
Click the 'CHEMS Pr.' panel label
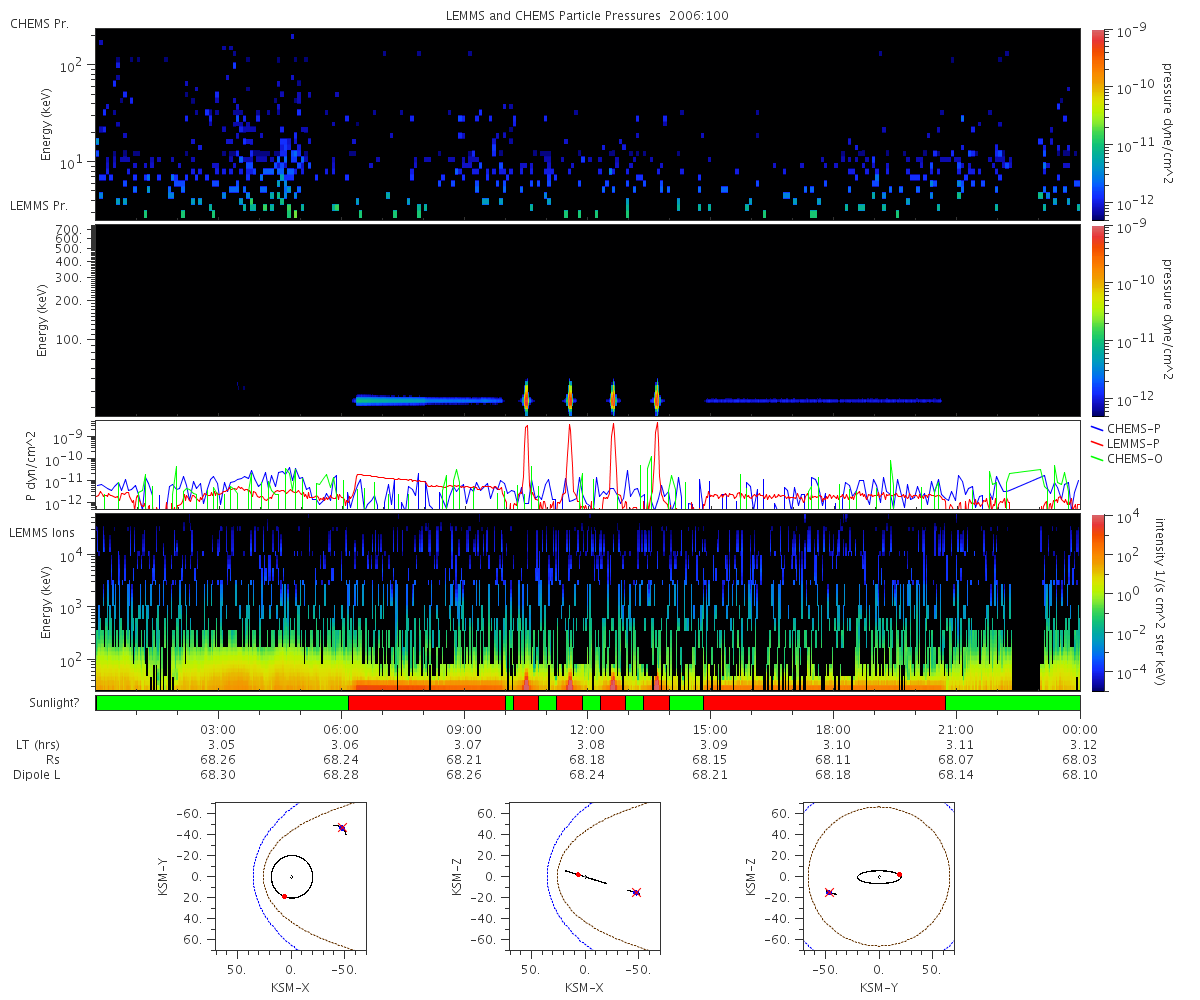tap(39, 23)
